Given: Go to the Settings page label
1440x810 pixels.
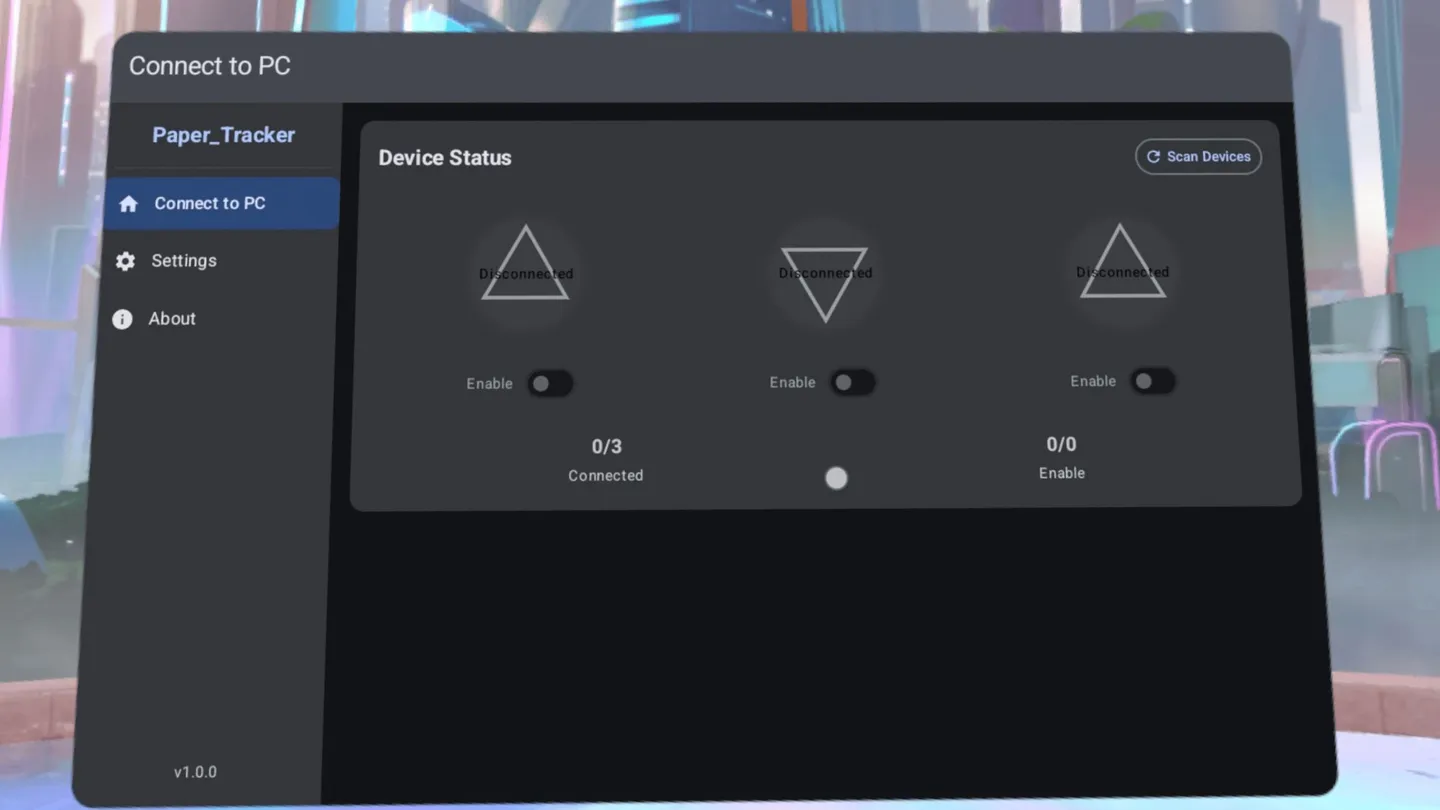Looking at the screenshot, I should click(x=184, y=261).
